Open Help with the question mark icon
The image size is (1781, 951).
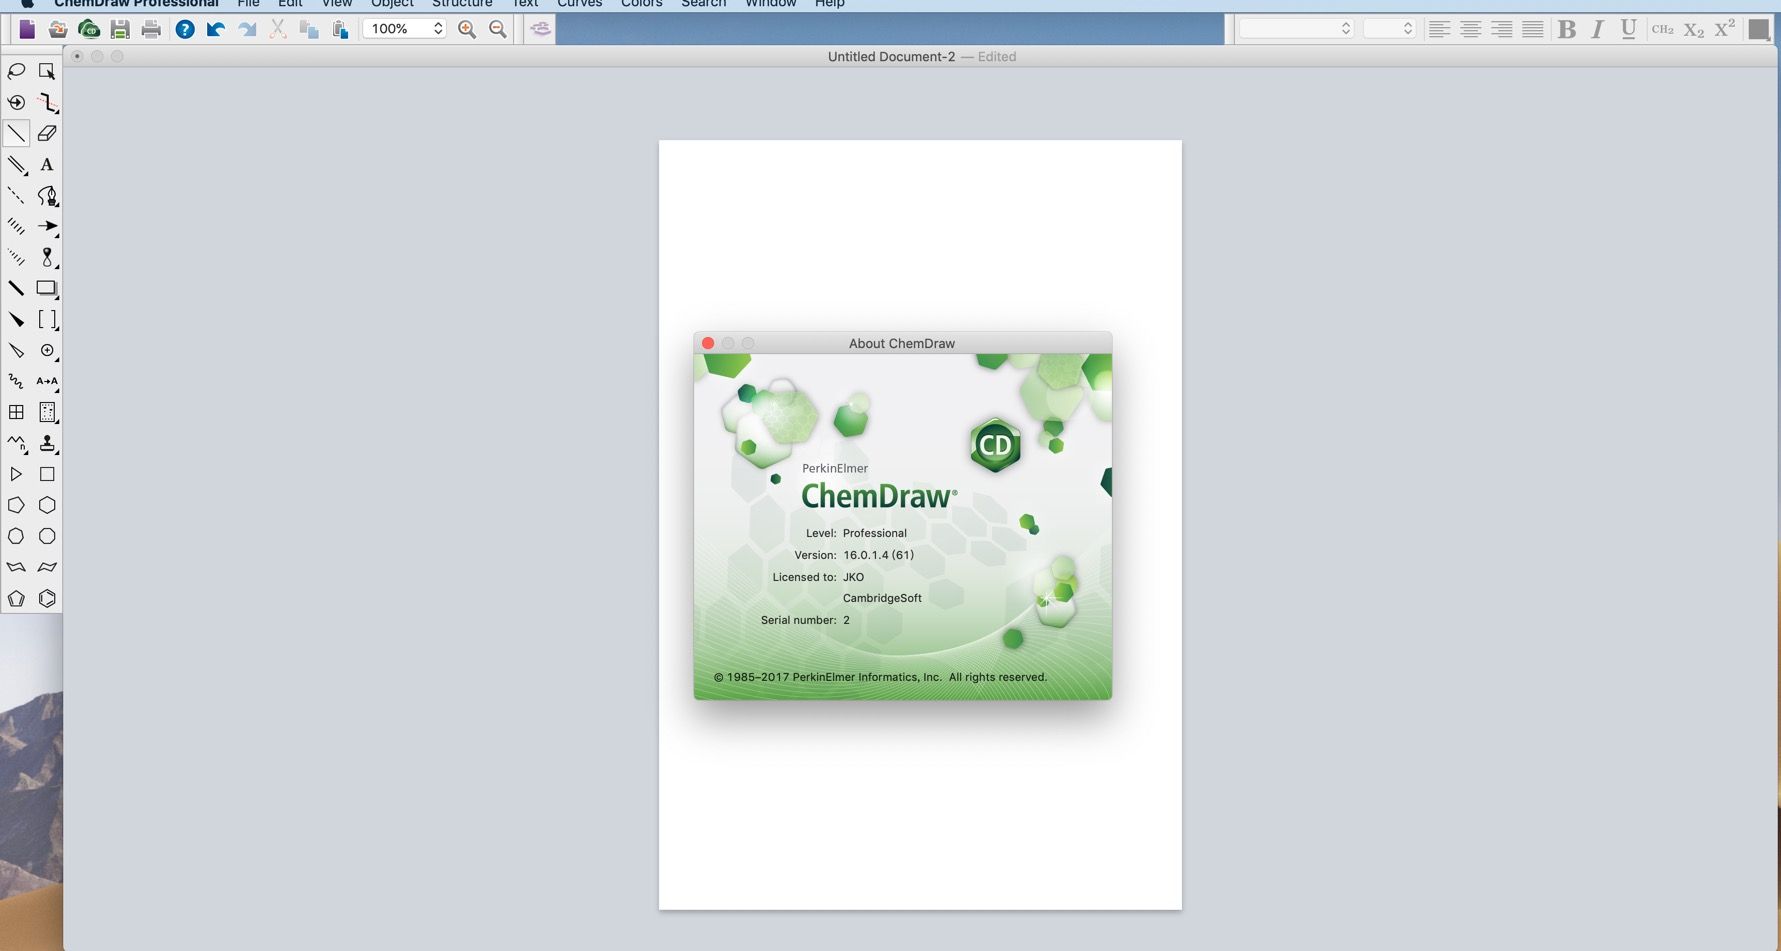(x=185, y=29)
